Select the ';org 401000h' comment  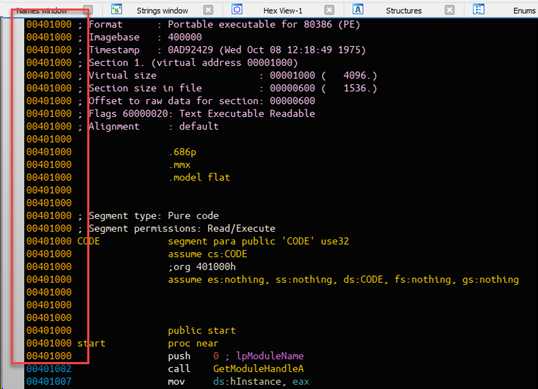pos(202,267)
